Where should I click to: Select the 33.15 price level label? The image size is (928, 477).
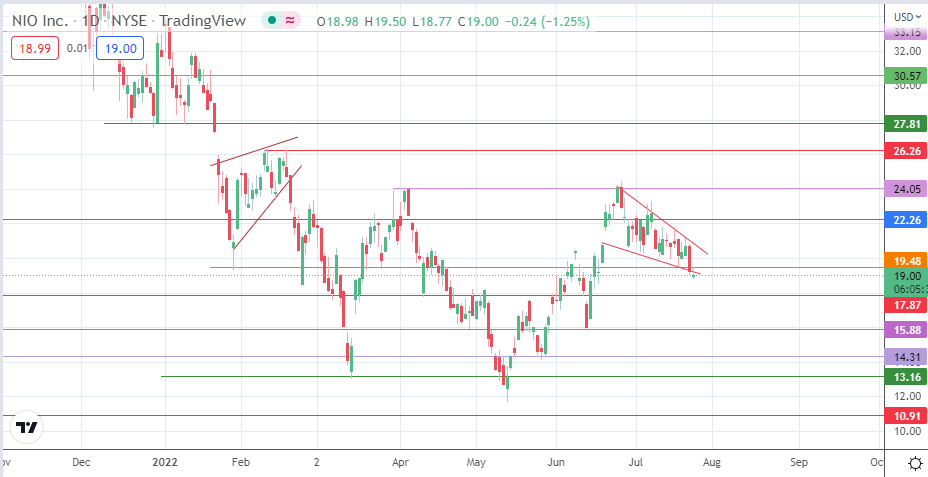(905, 32)
